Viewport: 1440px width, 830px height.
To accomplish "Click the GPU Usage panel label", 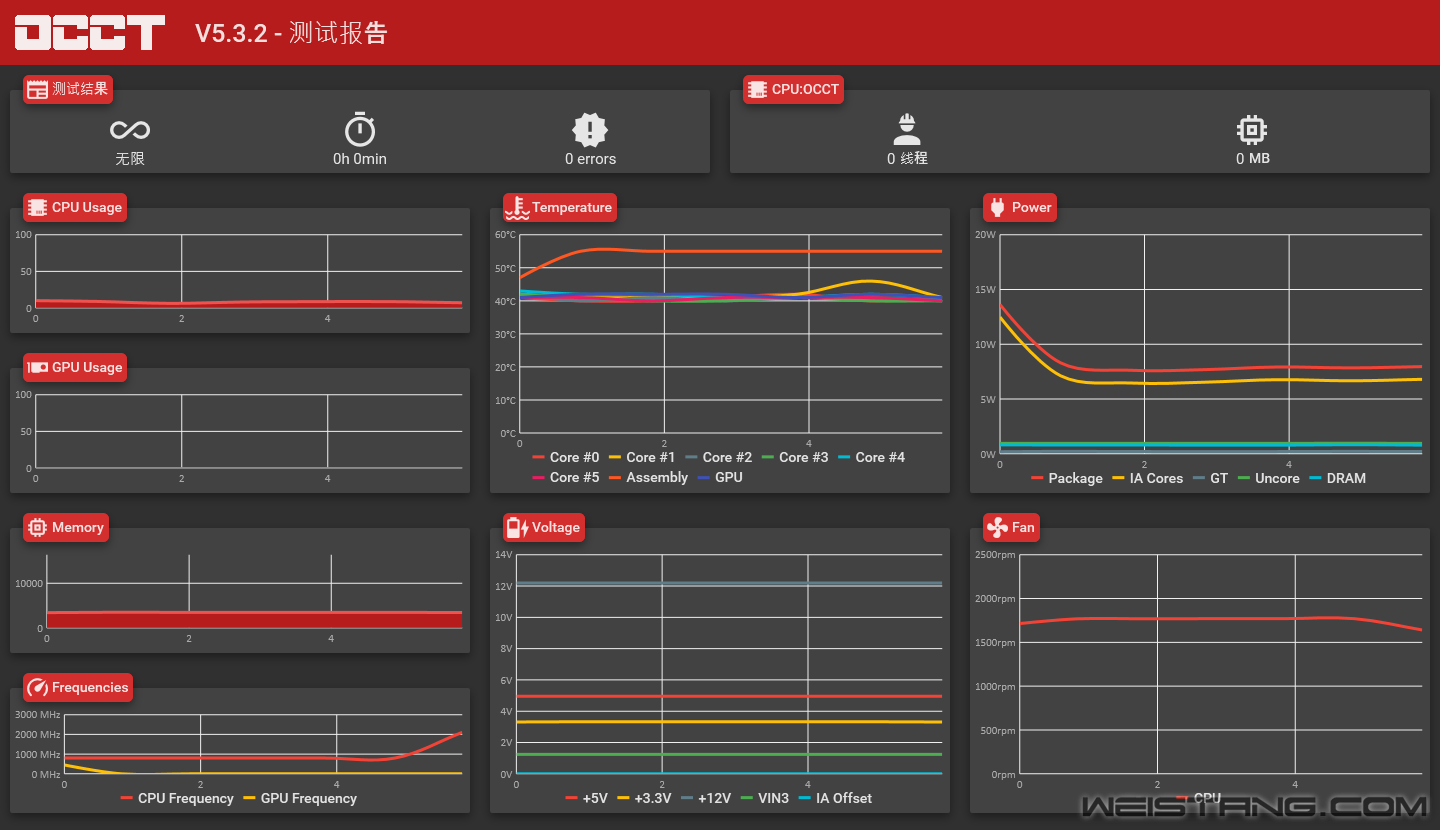I will (87, 367).
